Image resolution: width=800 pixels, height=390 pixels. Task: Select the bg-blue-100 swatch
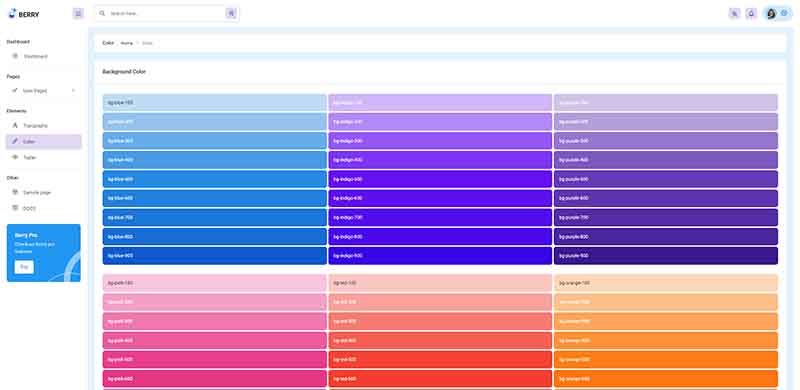tap(214, 103)
